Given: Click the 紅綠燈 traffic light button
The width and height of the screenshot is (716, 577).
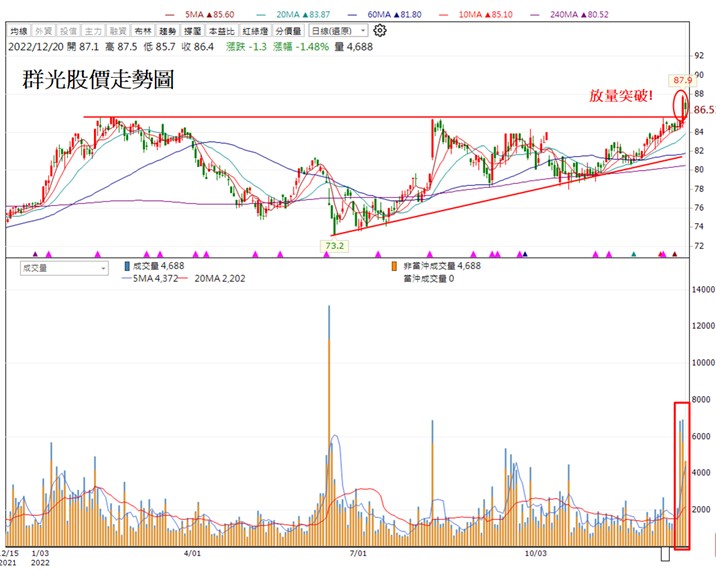Looking at the screenshot, I should [x=255, y=31].
